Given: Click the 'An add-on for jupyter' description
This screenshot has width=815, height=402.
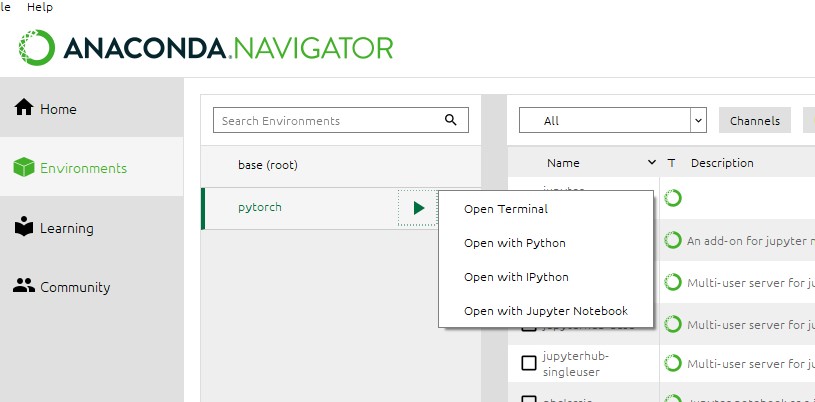Looking at the screenshot, I should click(751, 241).
